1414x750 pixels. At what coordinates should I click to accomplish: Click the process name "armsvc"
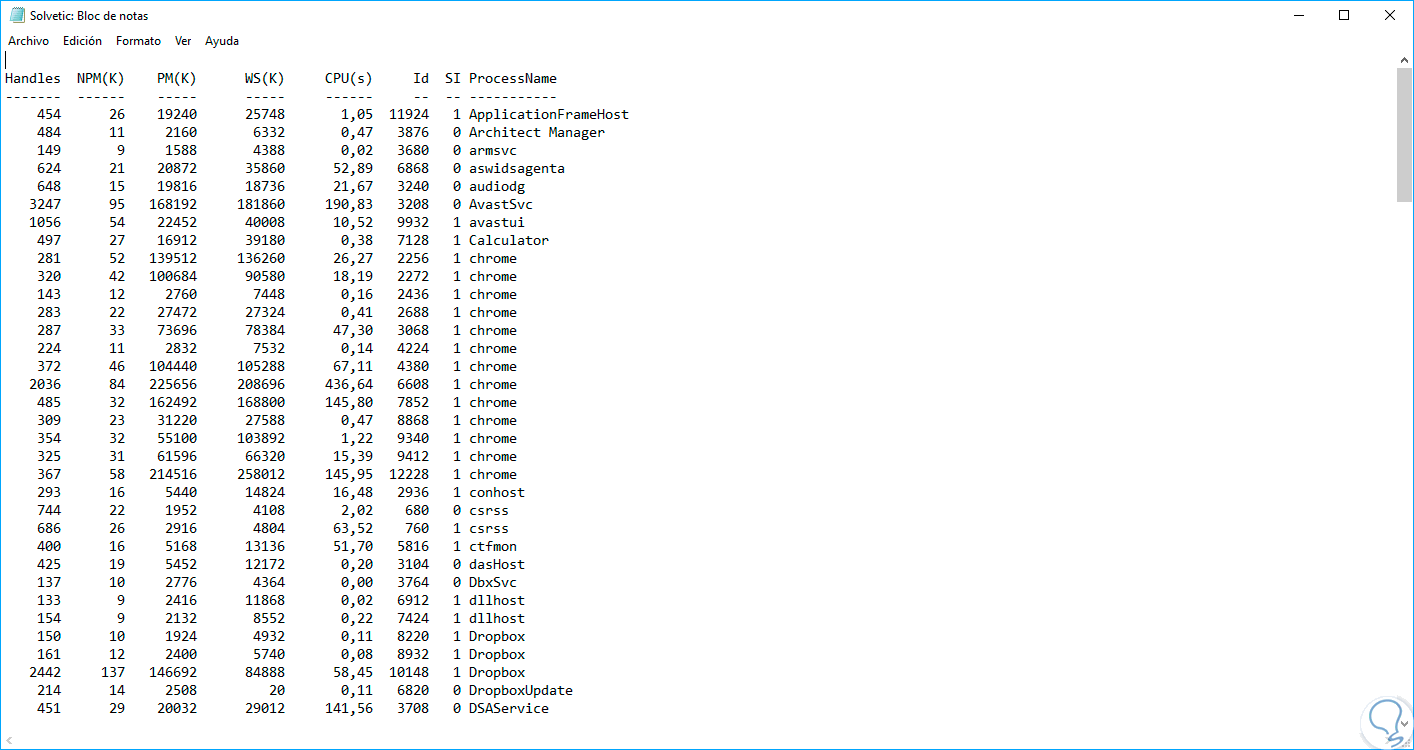[x=493, y=150]
